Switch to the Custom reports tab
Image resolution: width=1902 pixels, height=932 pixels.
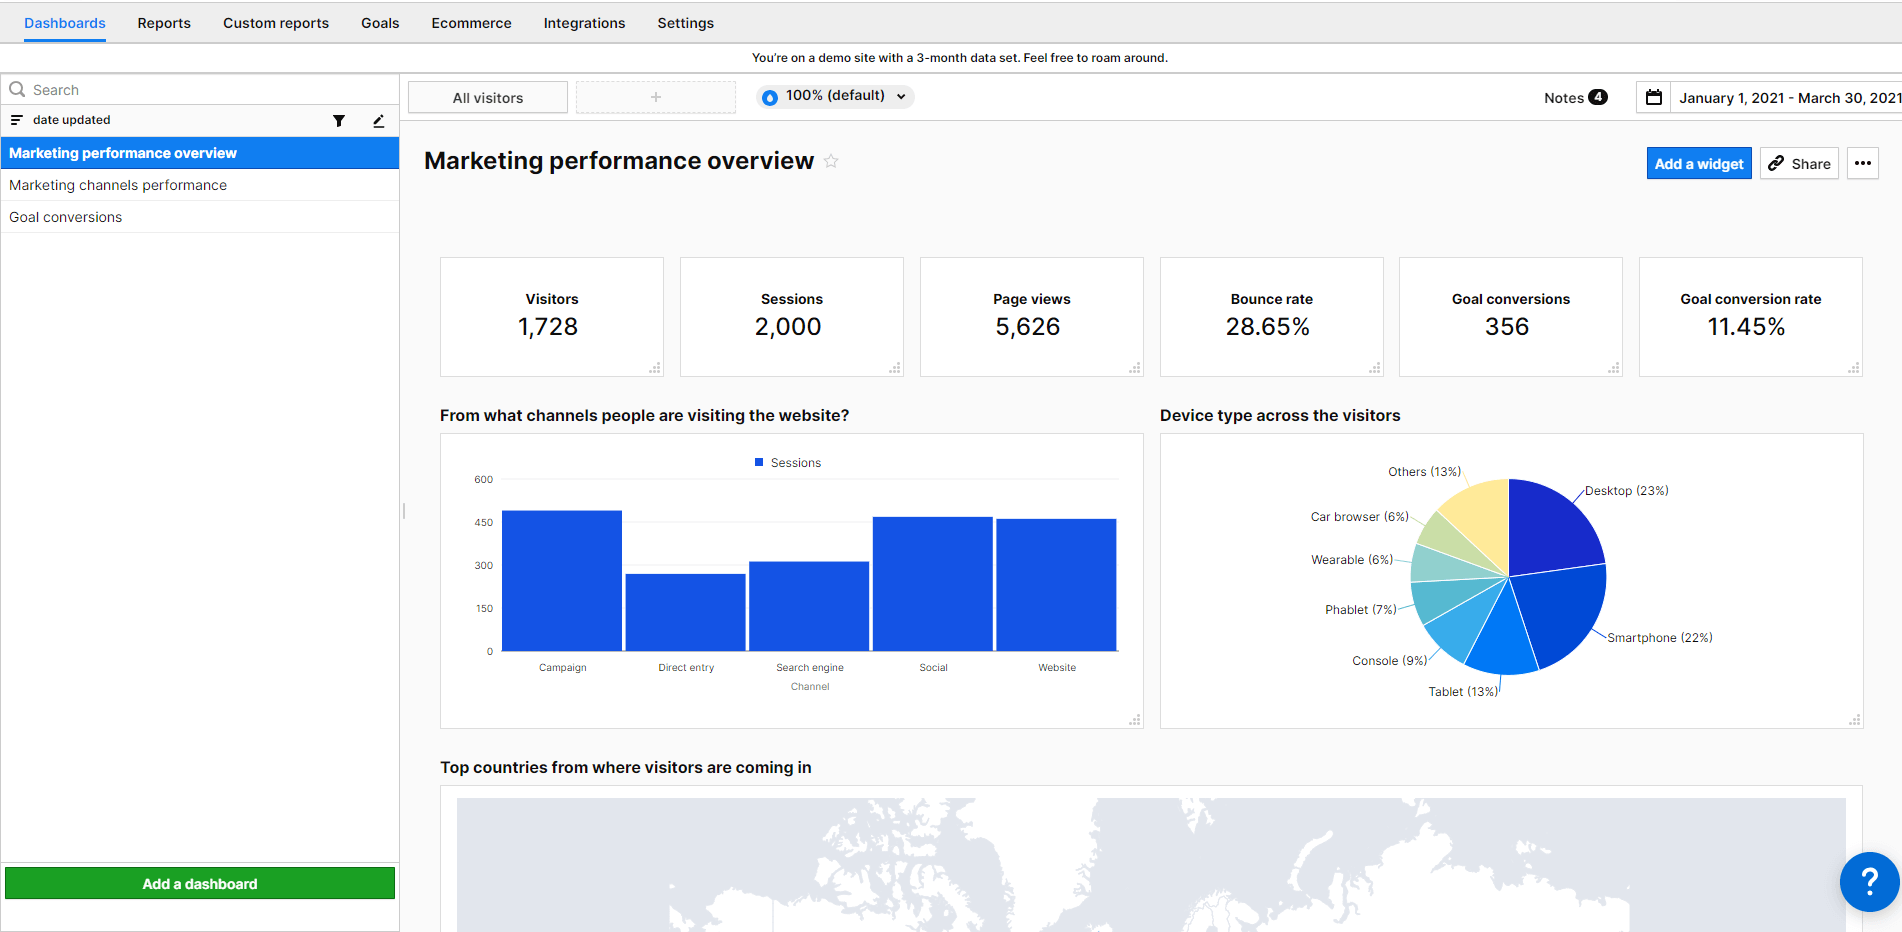click(x=276, y=23)
